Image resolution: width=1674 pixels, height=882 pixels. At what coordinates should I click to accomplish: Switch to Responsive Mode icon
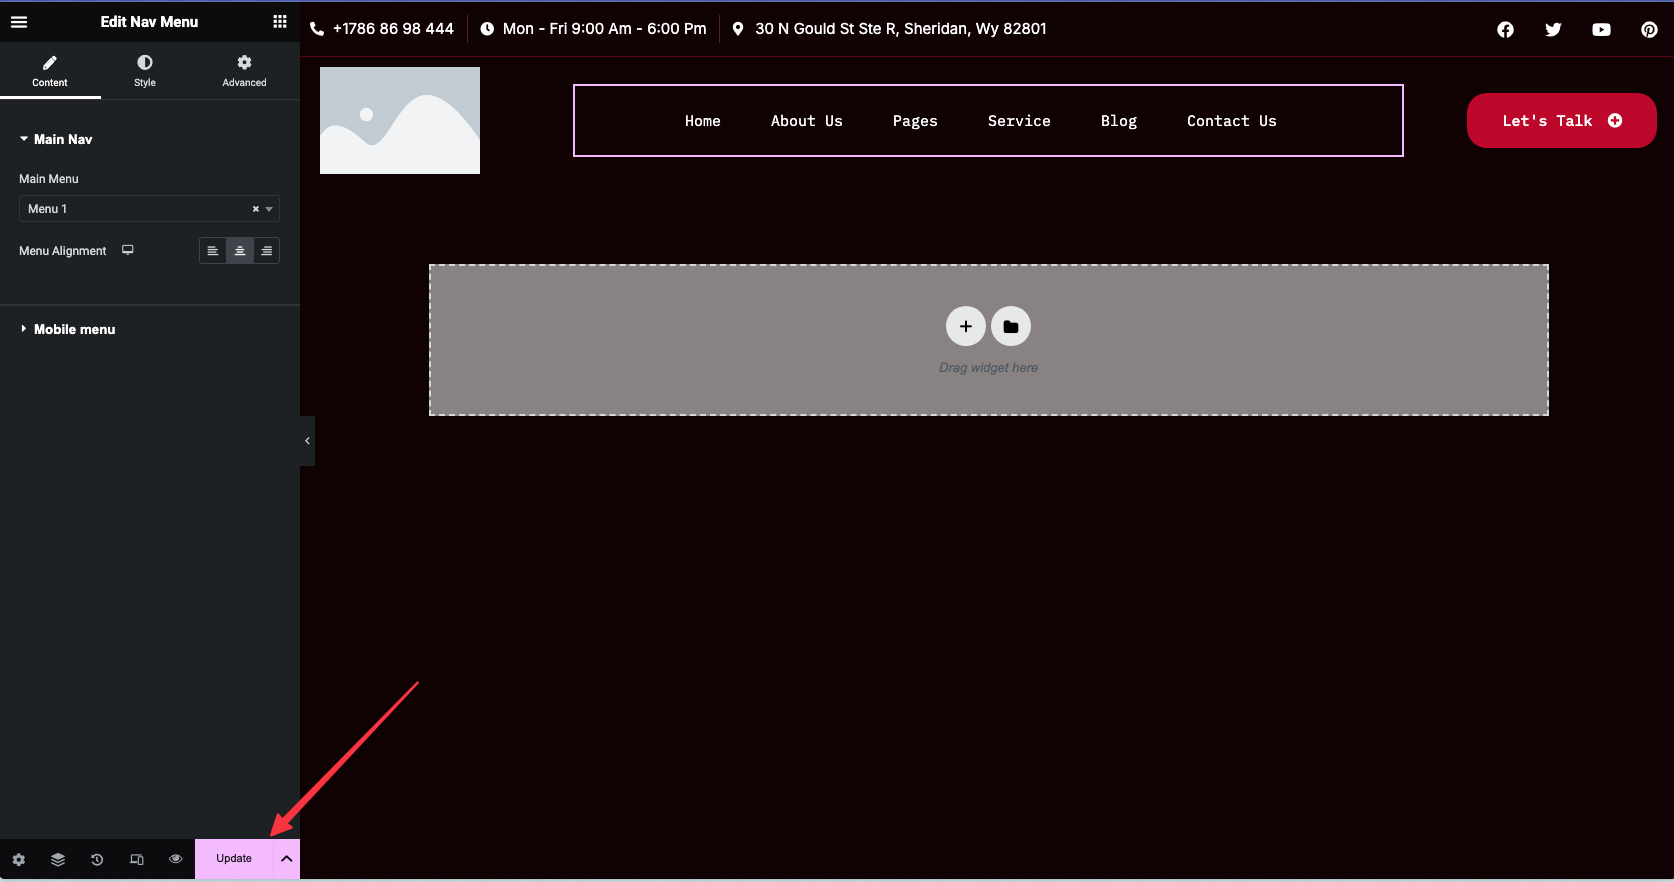(137, 859)
